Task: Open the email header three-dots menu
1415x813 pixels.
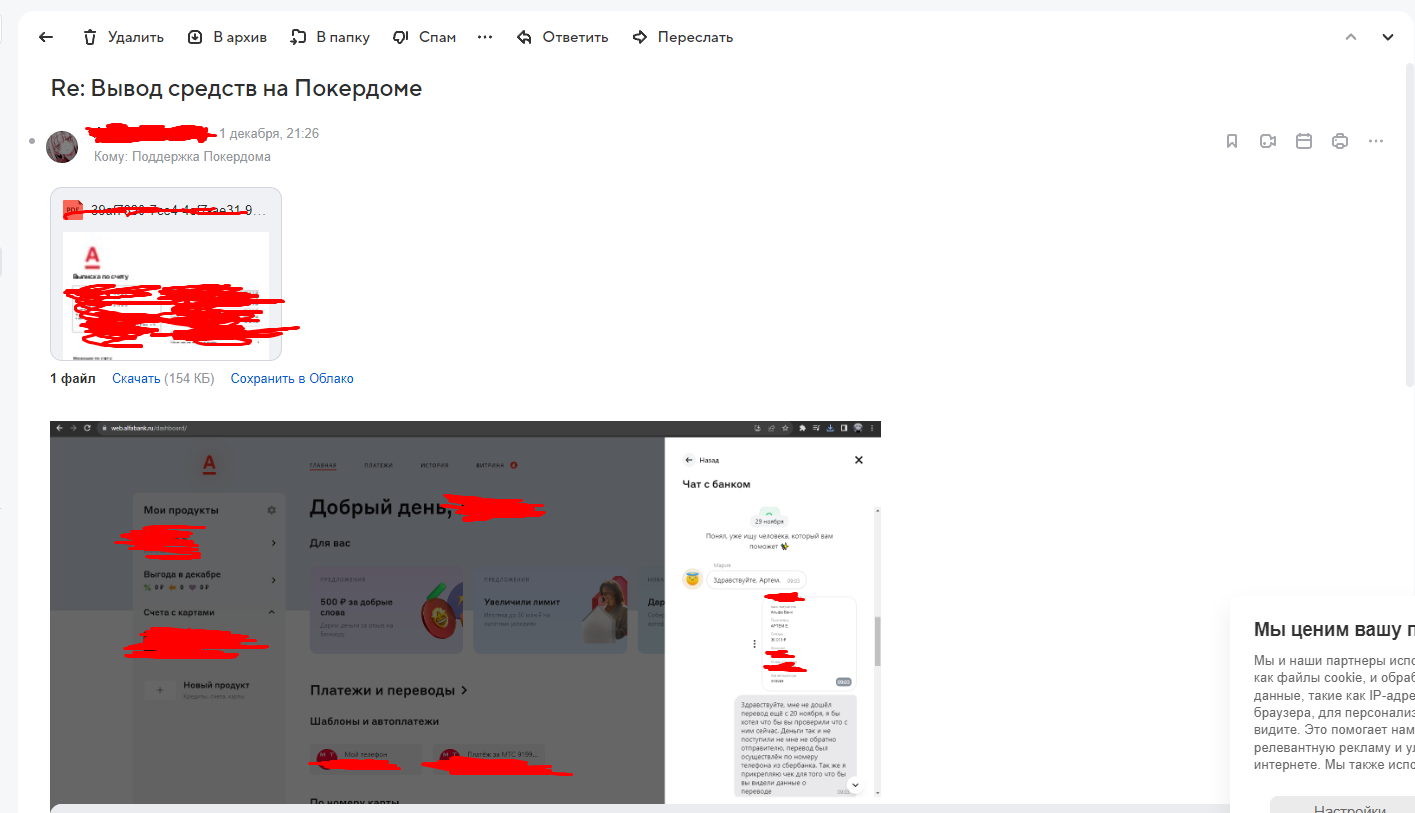Action: pyautogui.click(x=1376, y=141)
